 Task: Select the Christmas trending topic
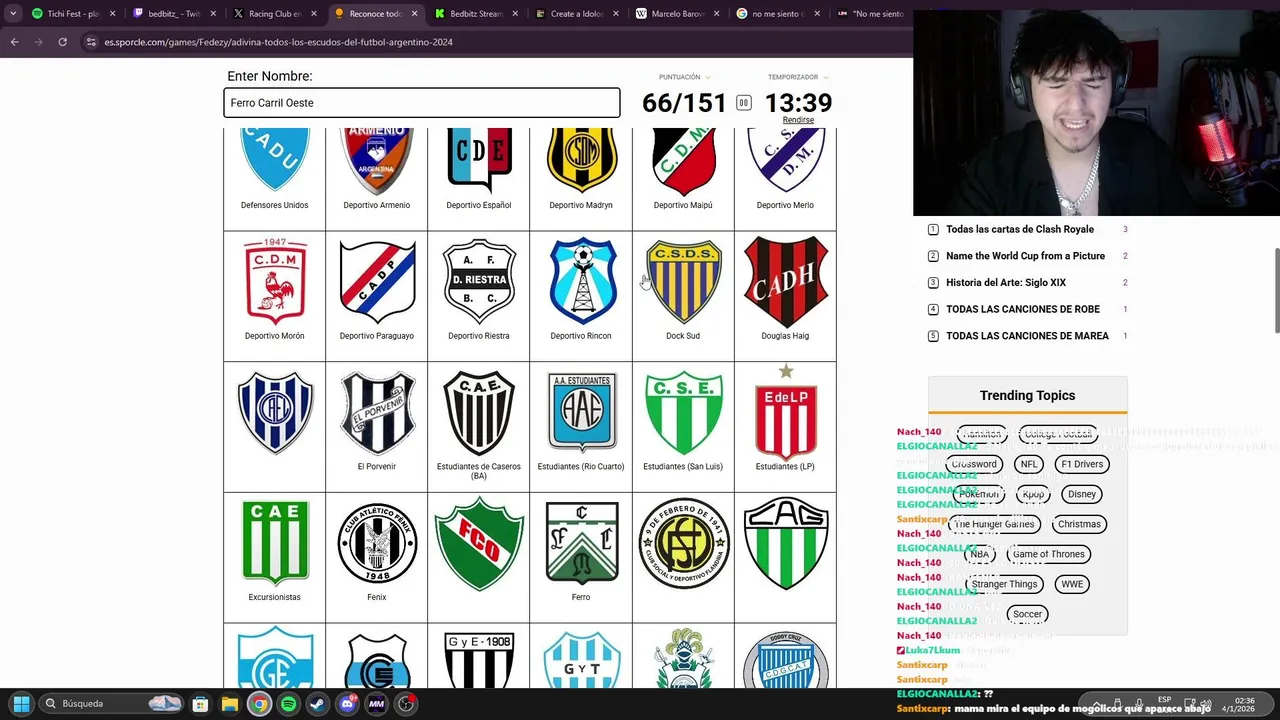coord(1079,524)
